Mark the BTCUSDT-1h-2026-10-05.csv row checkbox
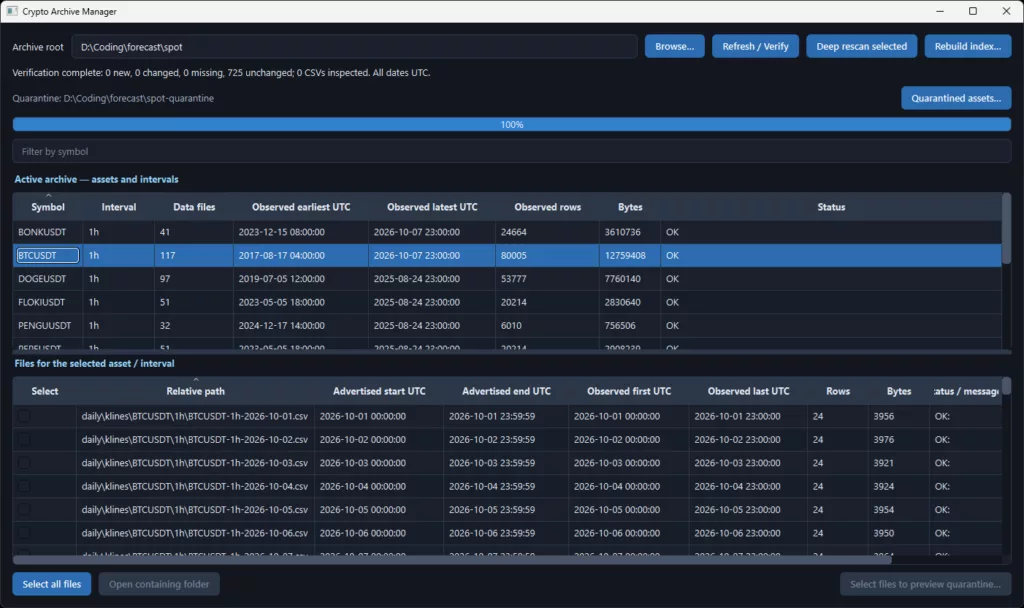The width and height of the screenshot is (1024, 608). 24,509
